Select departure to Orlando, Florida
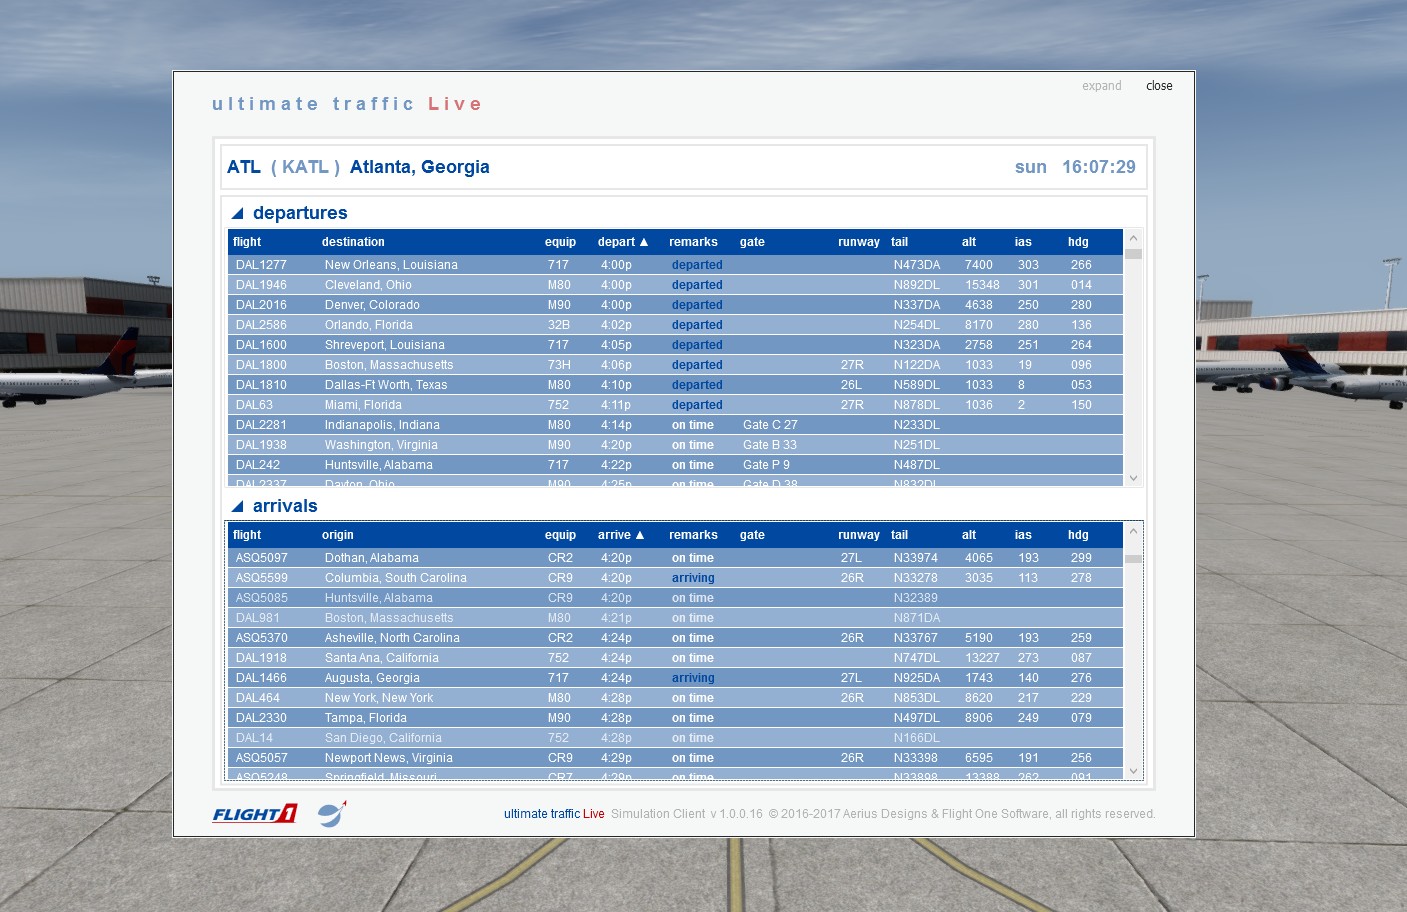The width and height of the screenshot is (1407, 912). coord(675,325)
